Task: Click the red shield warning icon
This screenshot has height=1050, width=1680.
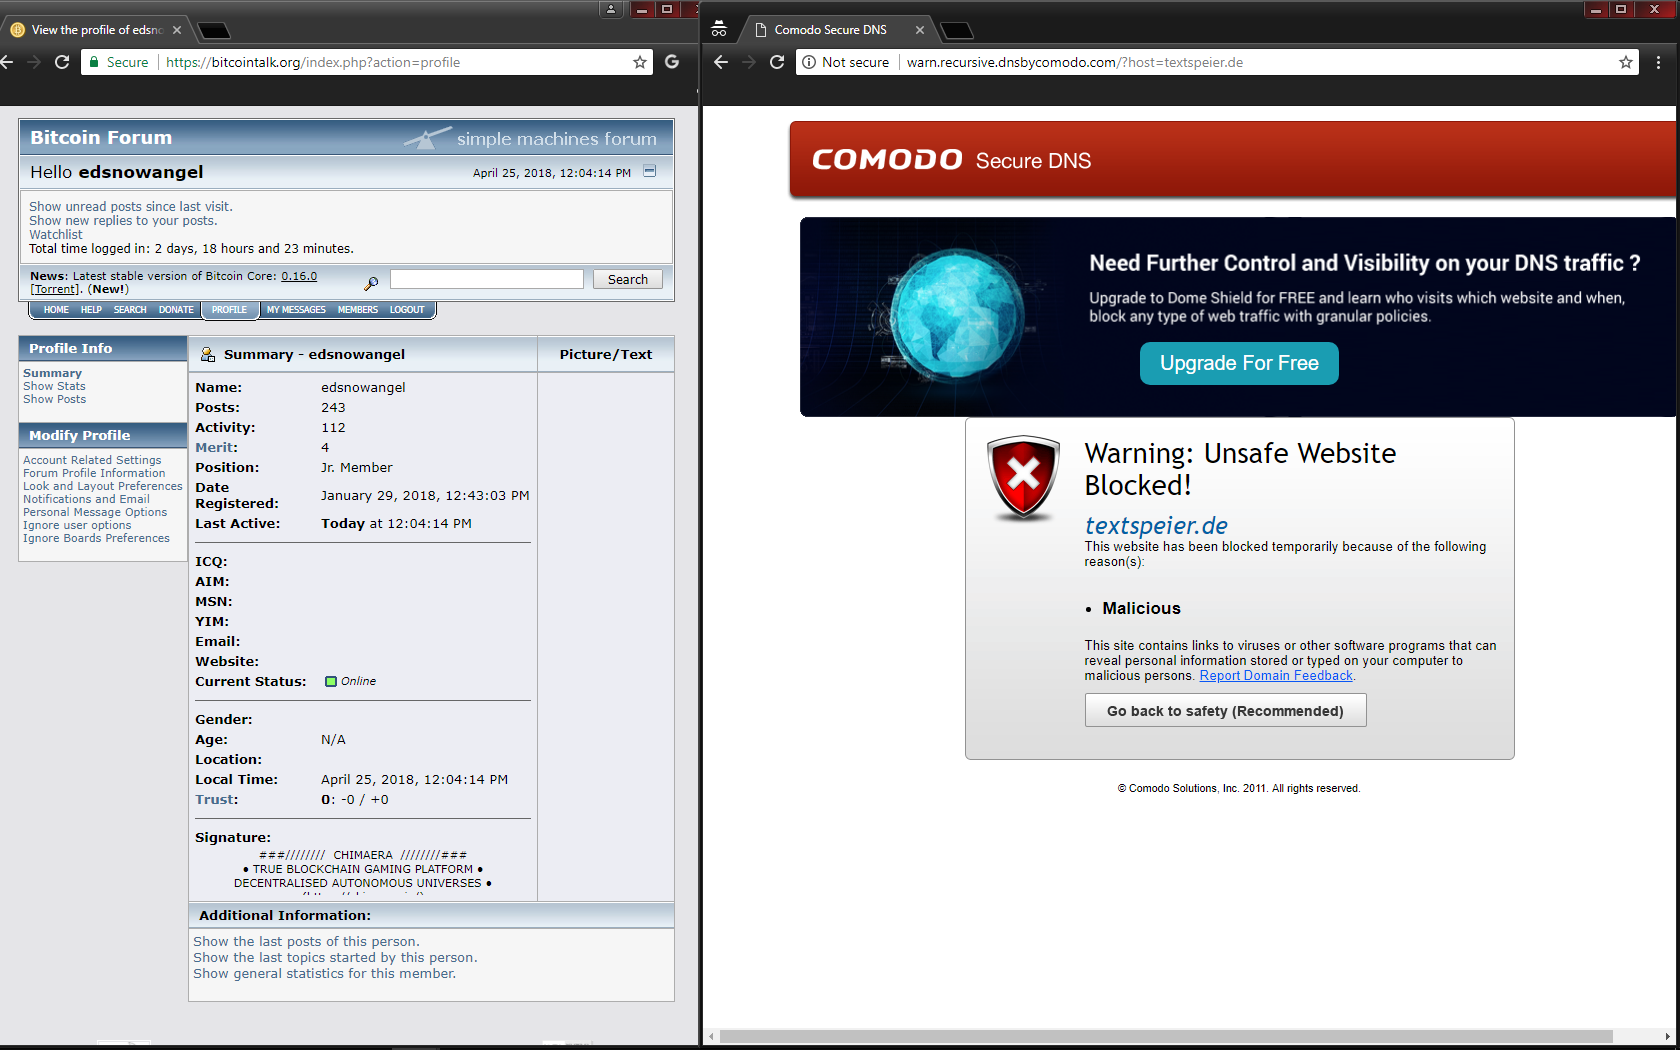Action: 1023,477
